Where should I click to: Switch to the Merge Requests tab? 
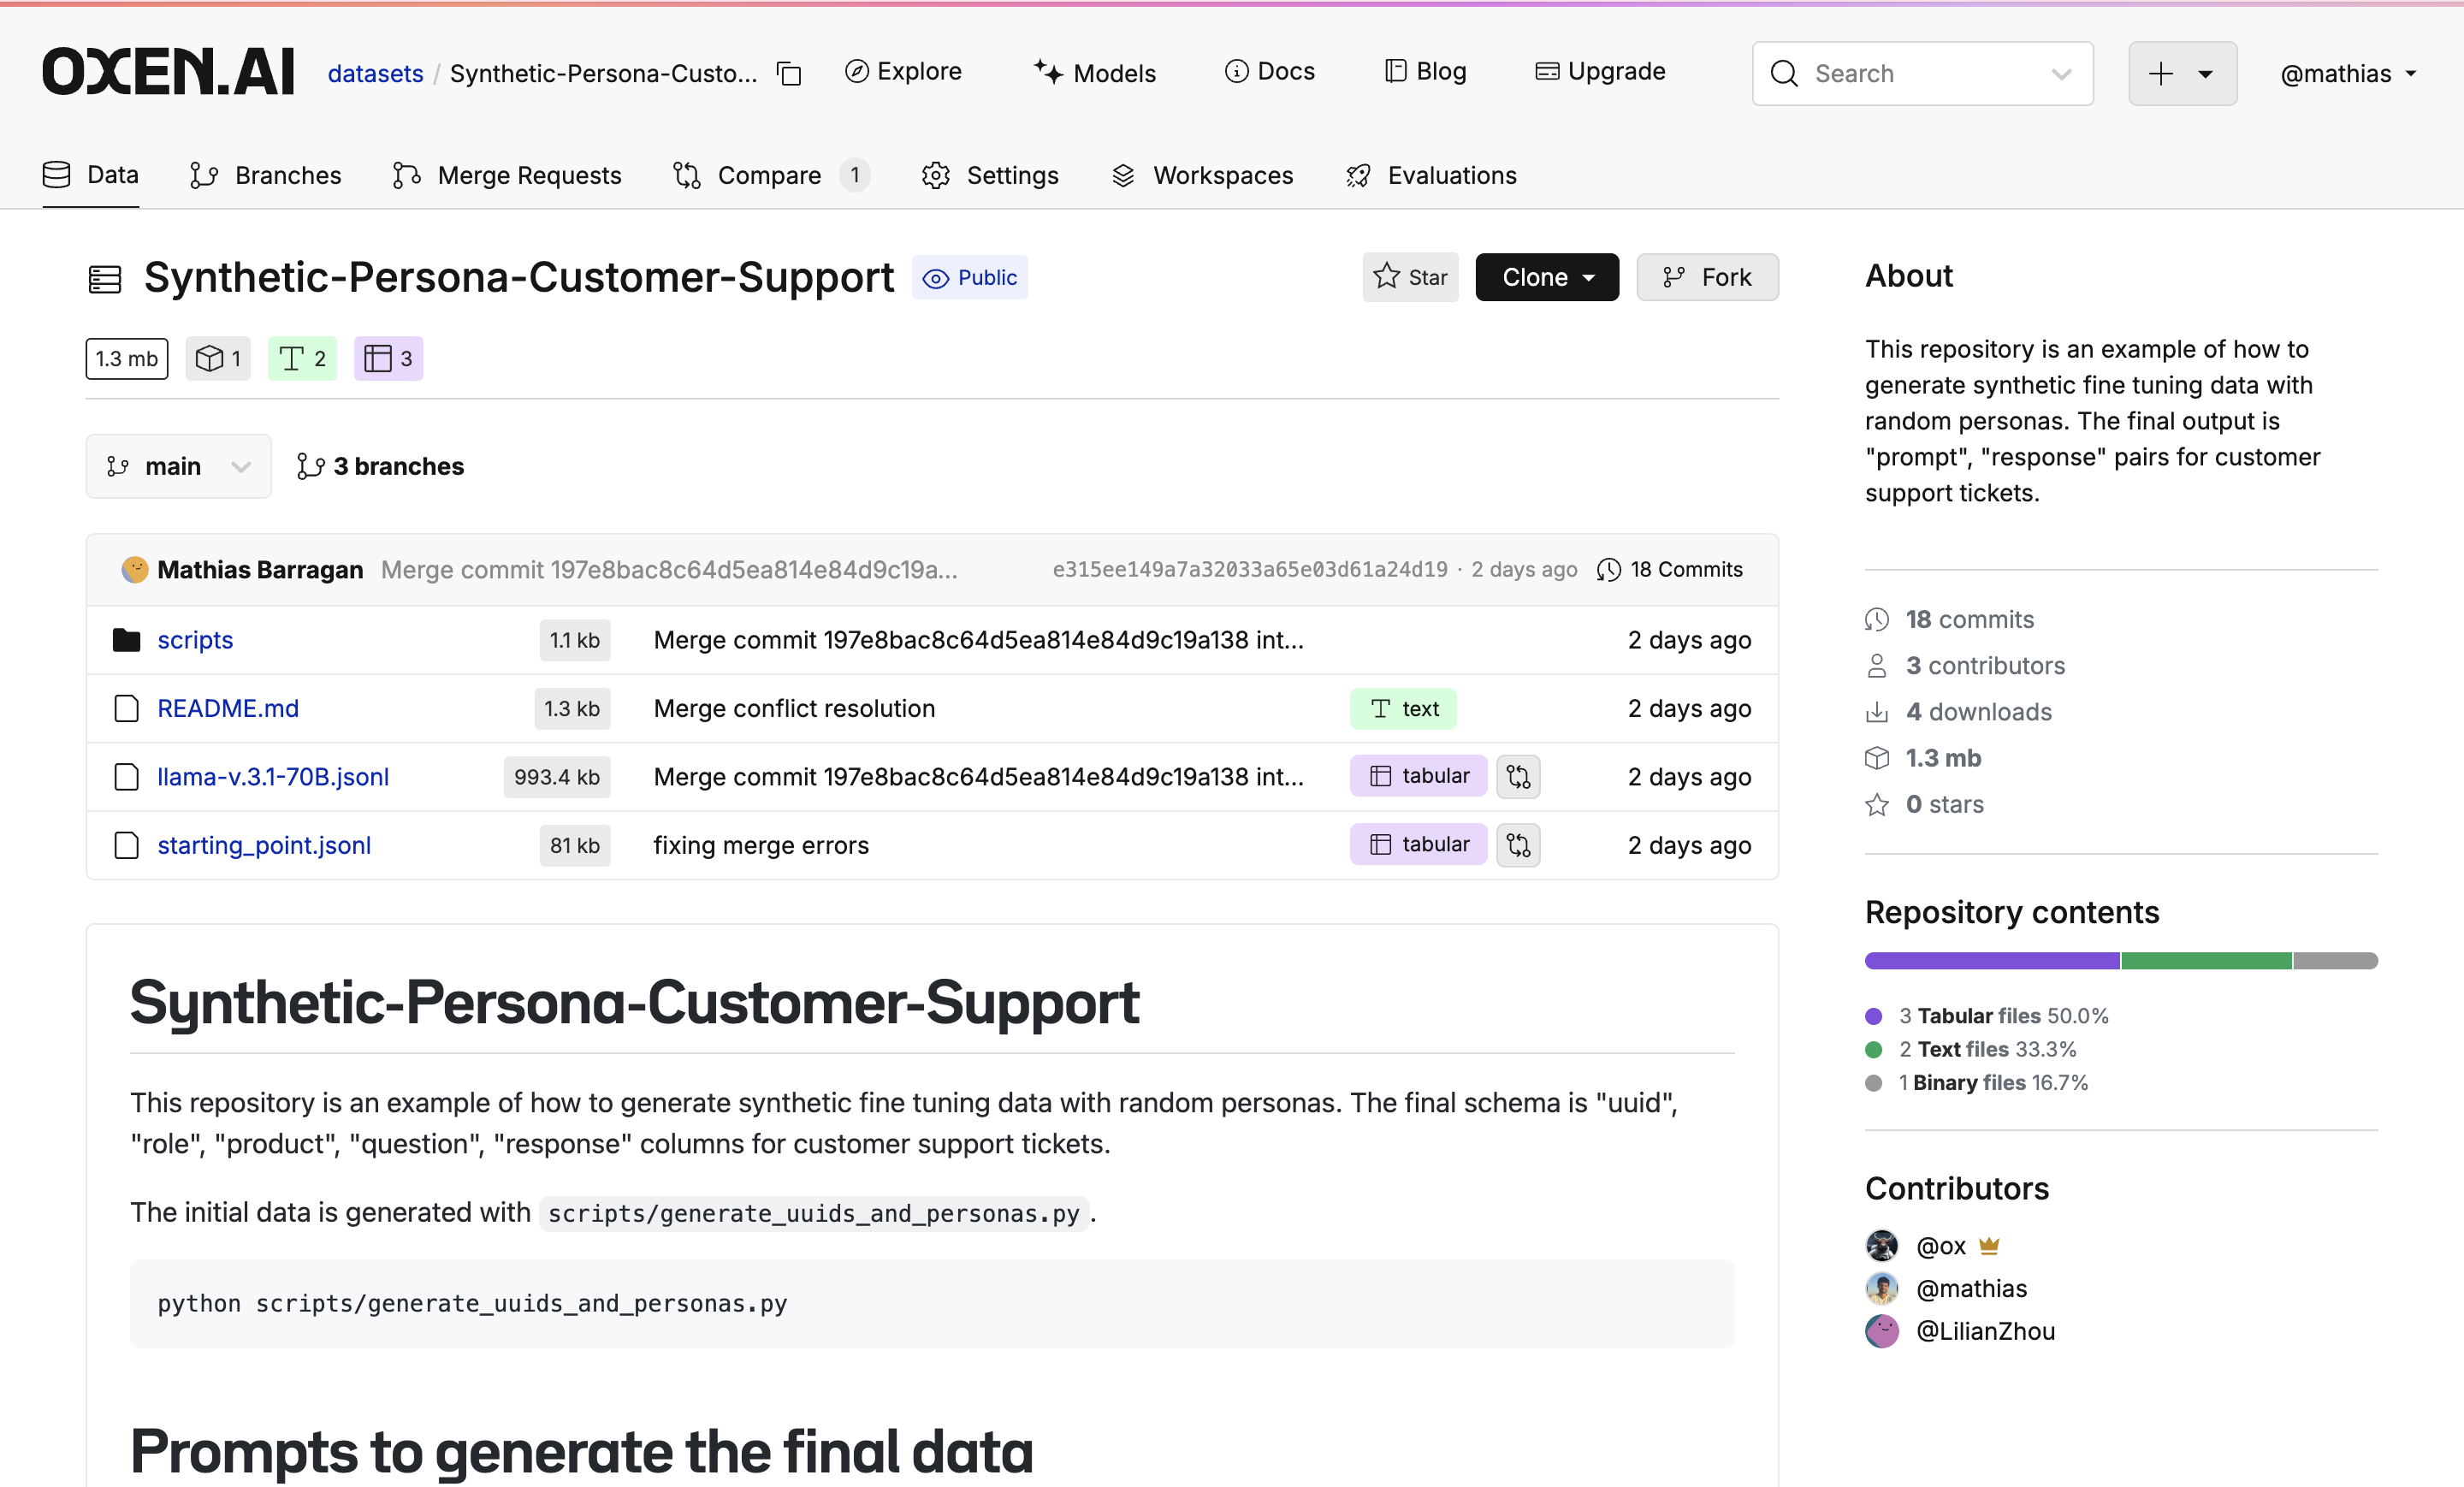click(507, 175)
